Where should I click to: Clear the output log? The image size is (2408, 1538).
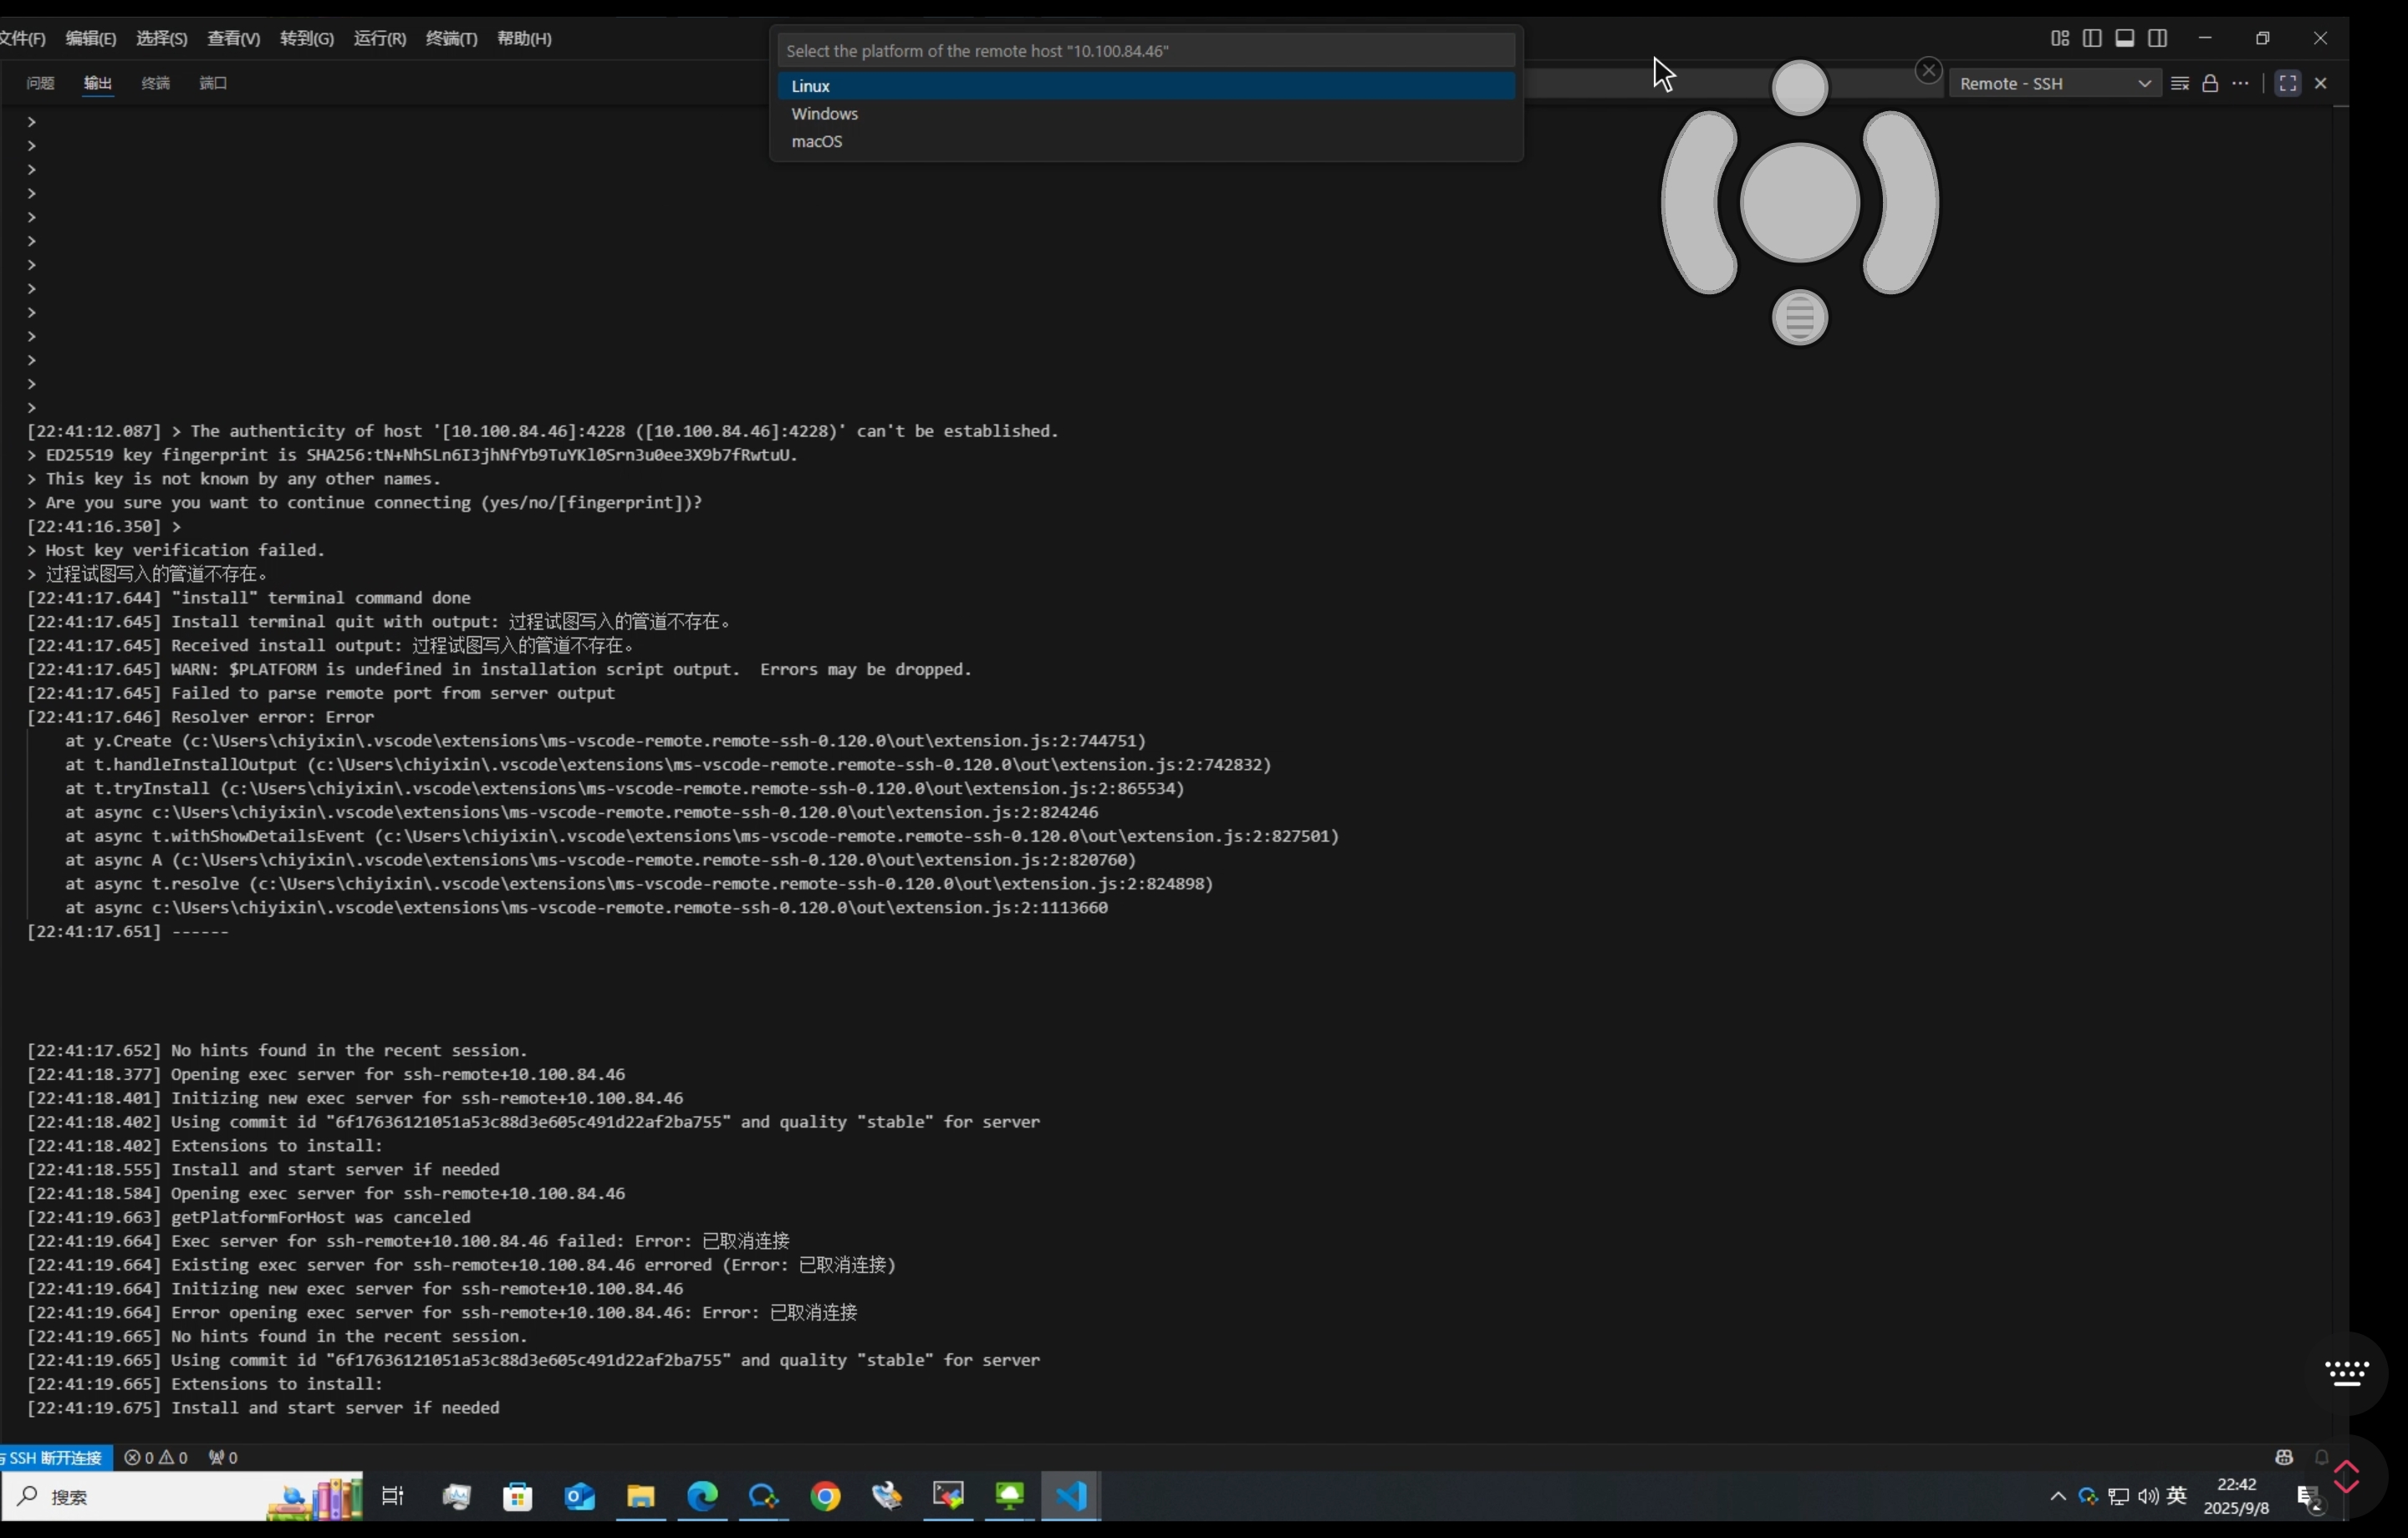tap(2180, 83)
